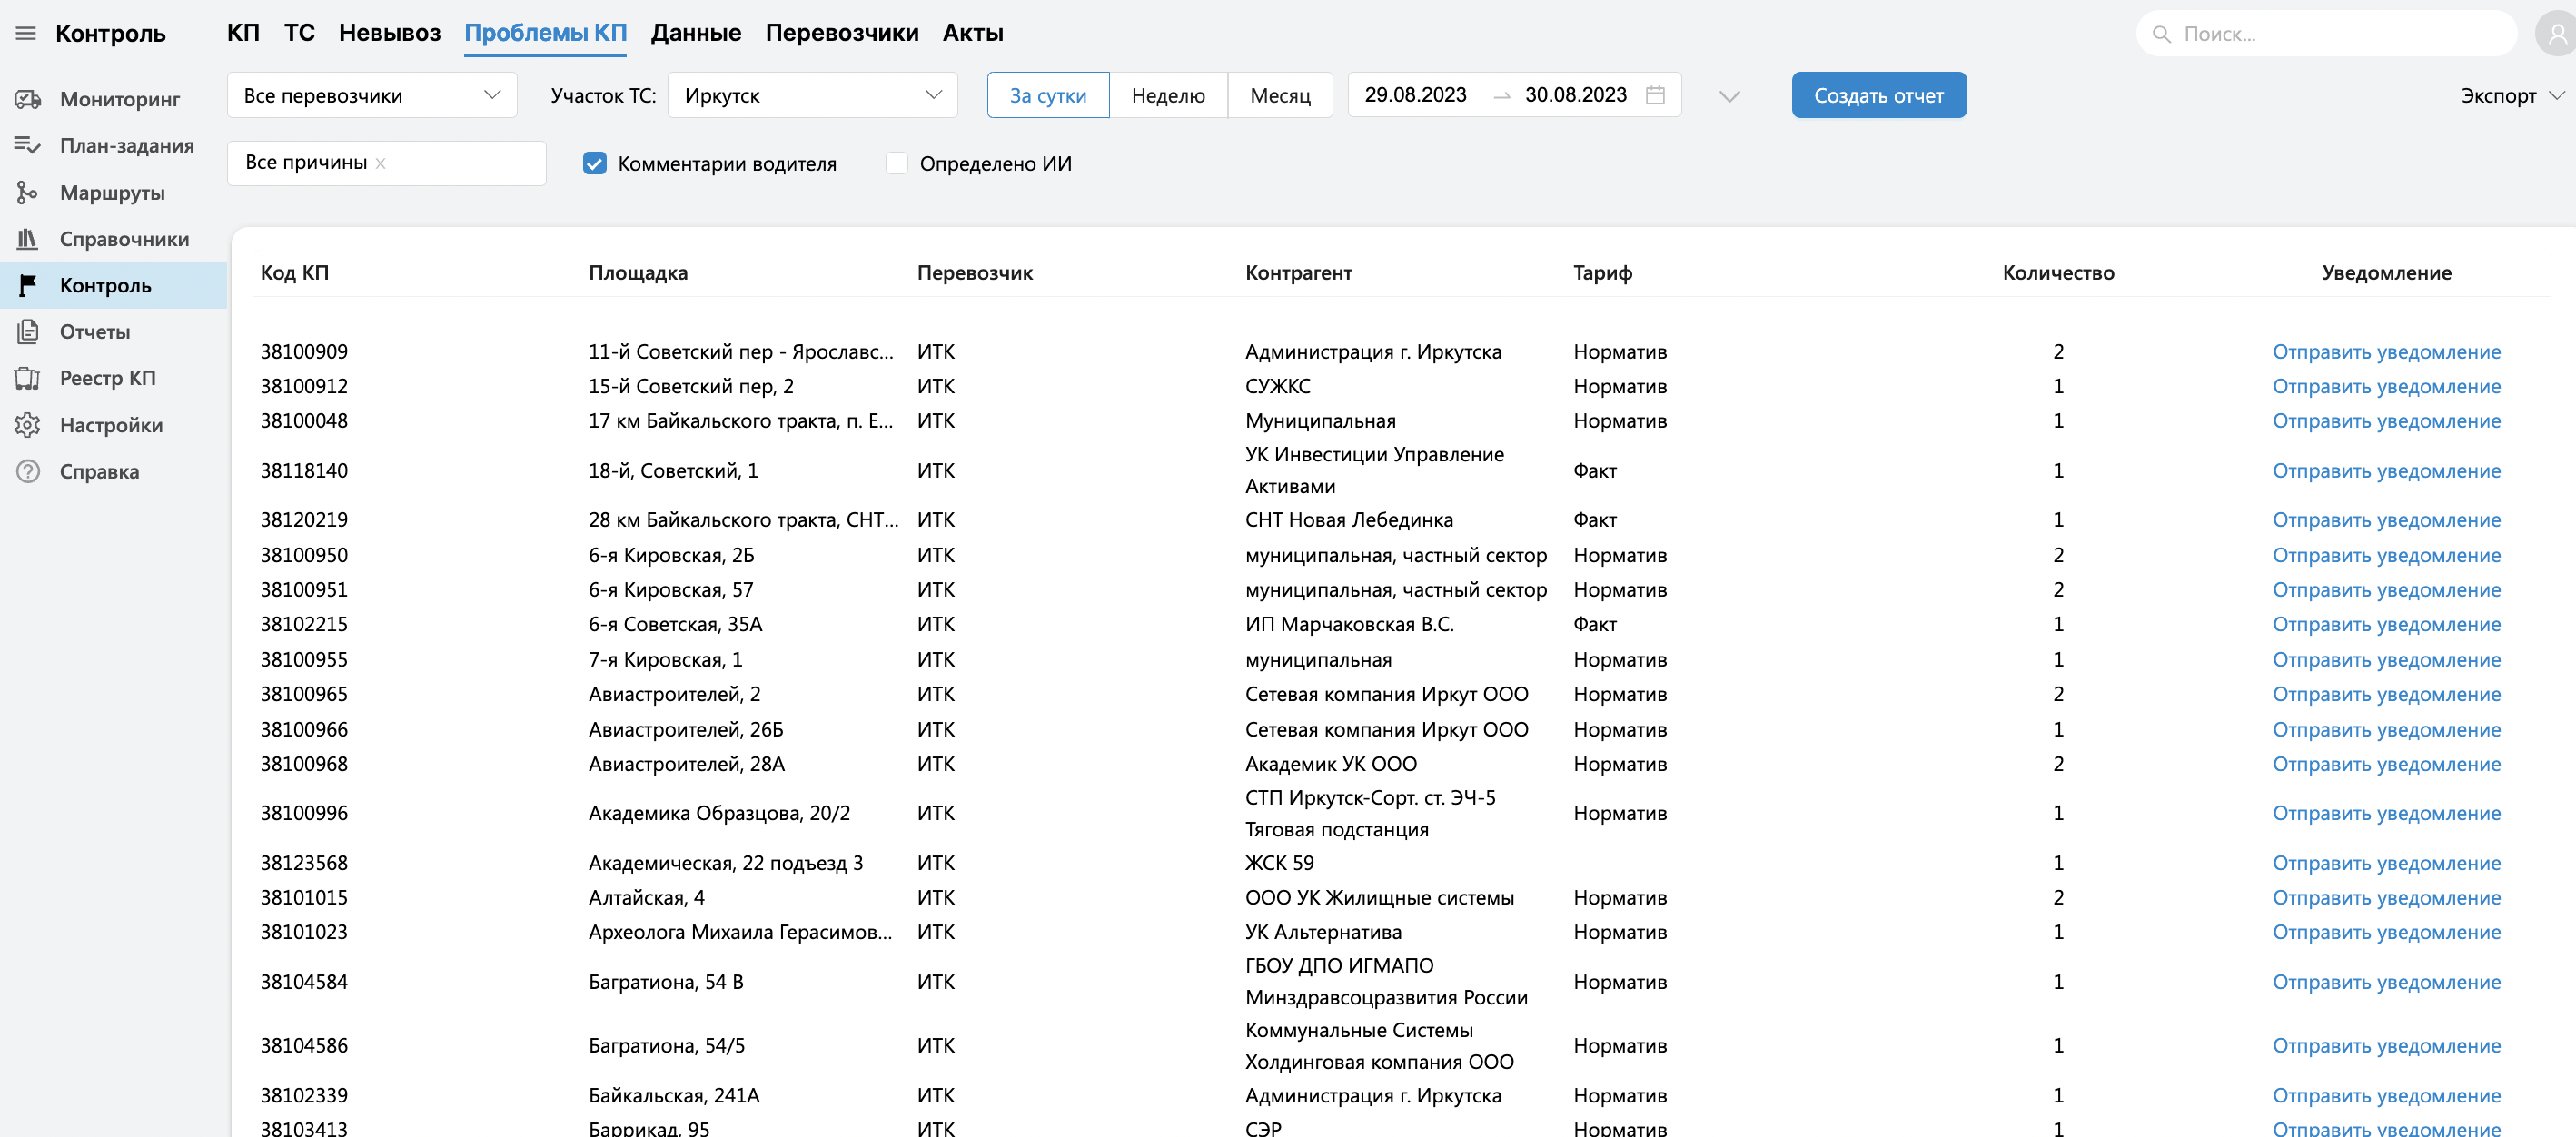The height and width of the screenshot is (1137, 2576).
Task: Expand the Все перевозчики dropdown
Action: coord(372,95)
